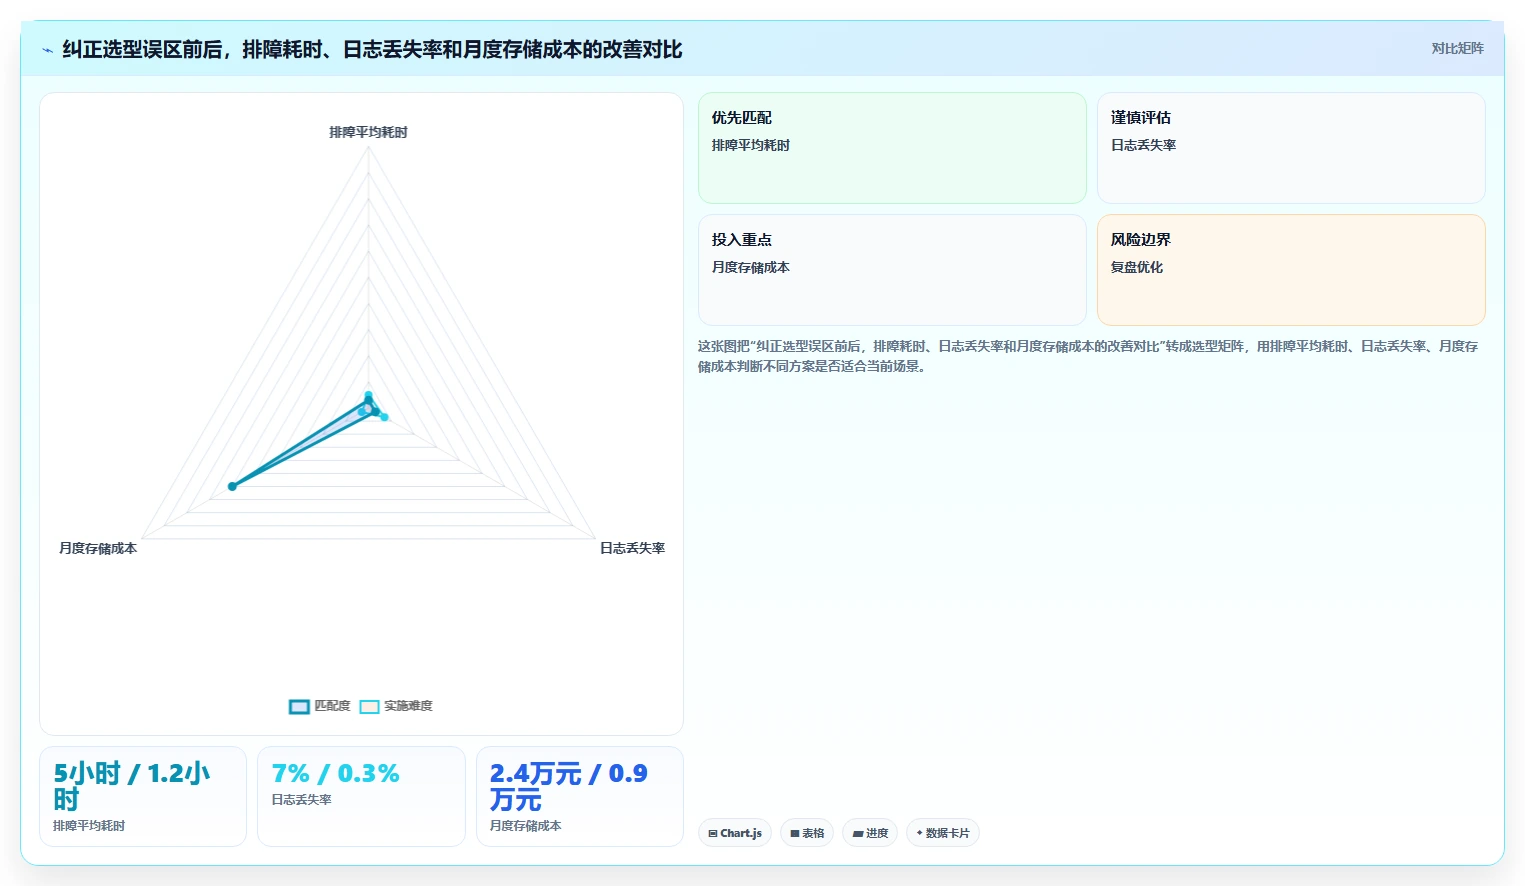The width and height of the screenshot is (1525, 886).
Task: Click the chart title 纠正选型误区前后
Action: (372, 49)
